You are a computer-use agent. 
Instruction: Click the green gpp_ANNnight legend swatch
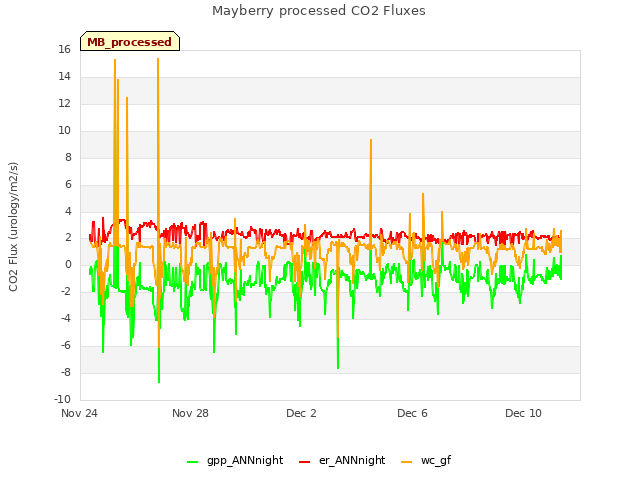pyautogui.click(x=192, y=462)
